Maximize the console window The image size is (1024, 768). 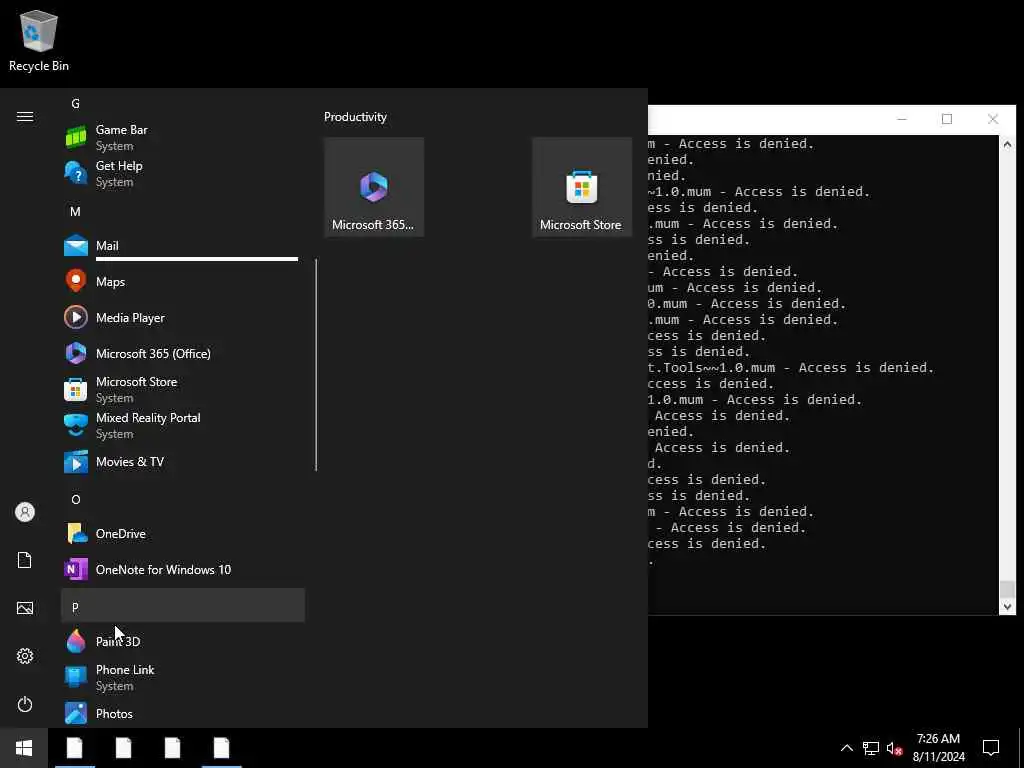(947, 119)
